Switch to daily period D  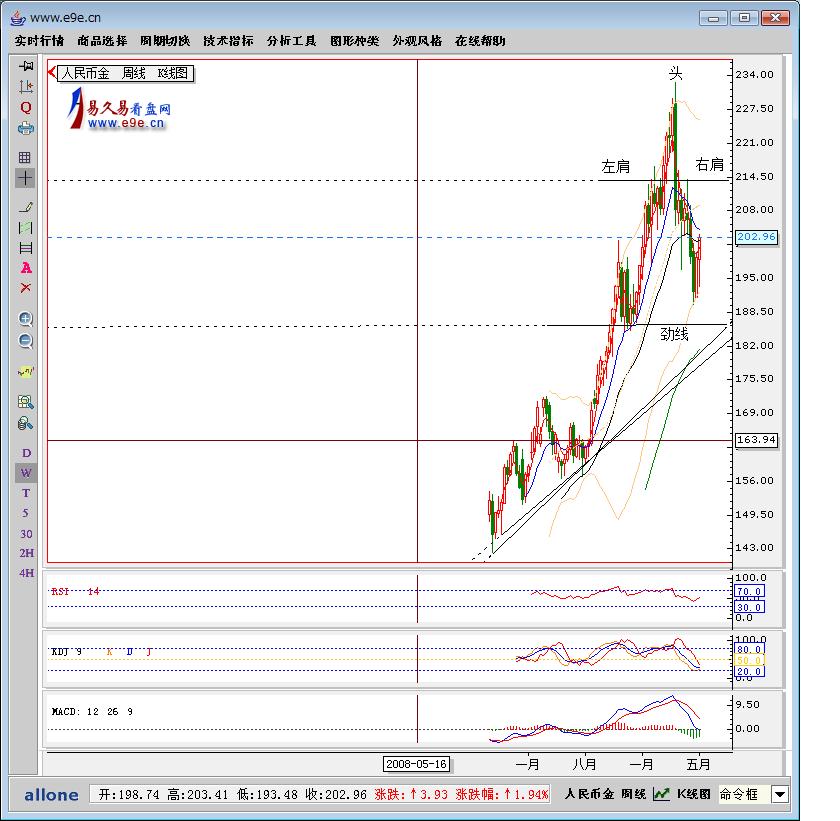pyautogui.click(x=26, y=454)
